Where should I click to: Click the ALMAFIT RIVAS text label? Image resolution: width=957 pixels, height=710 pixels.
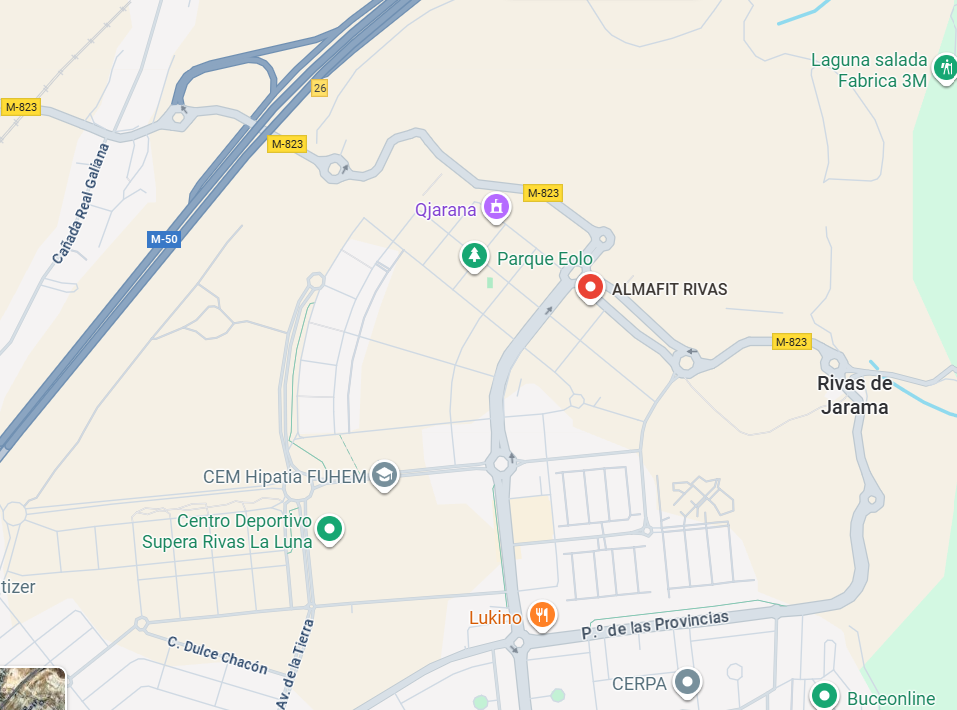click(670, 289)
